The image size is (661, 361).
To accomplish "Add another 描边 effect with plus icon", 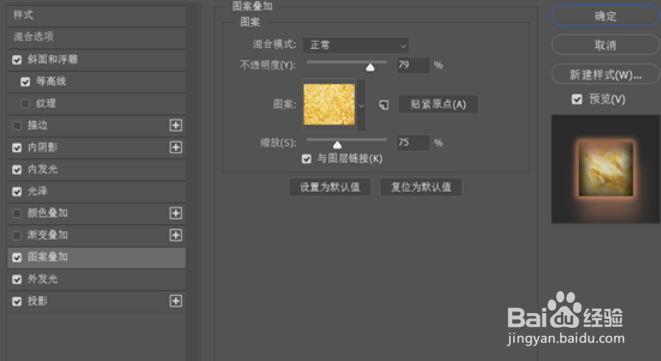I will pos(176,125).
